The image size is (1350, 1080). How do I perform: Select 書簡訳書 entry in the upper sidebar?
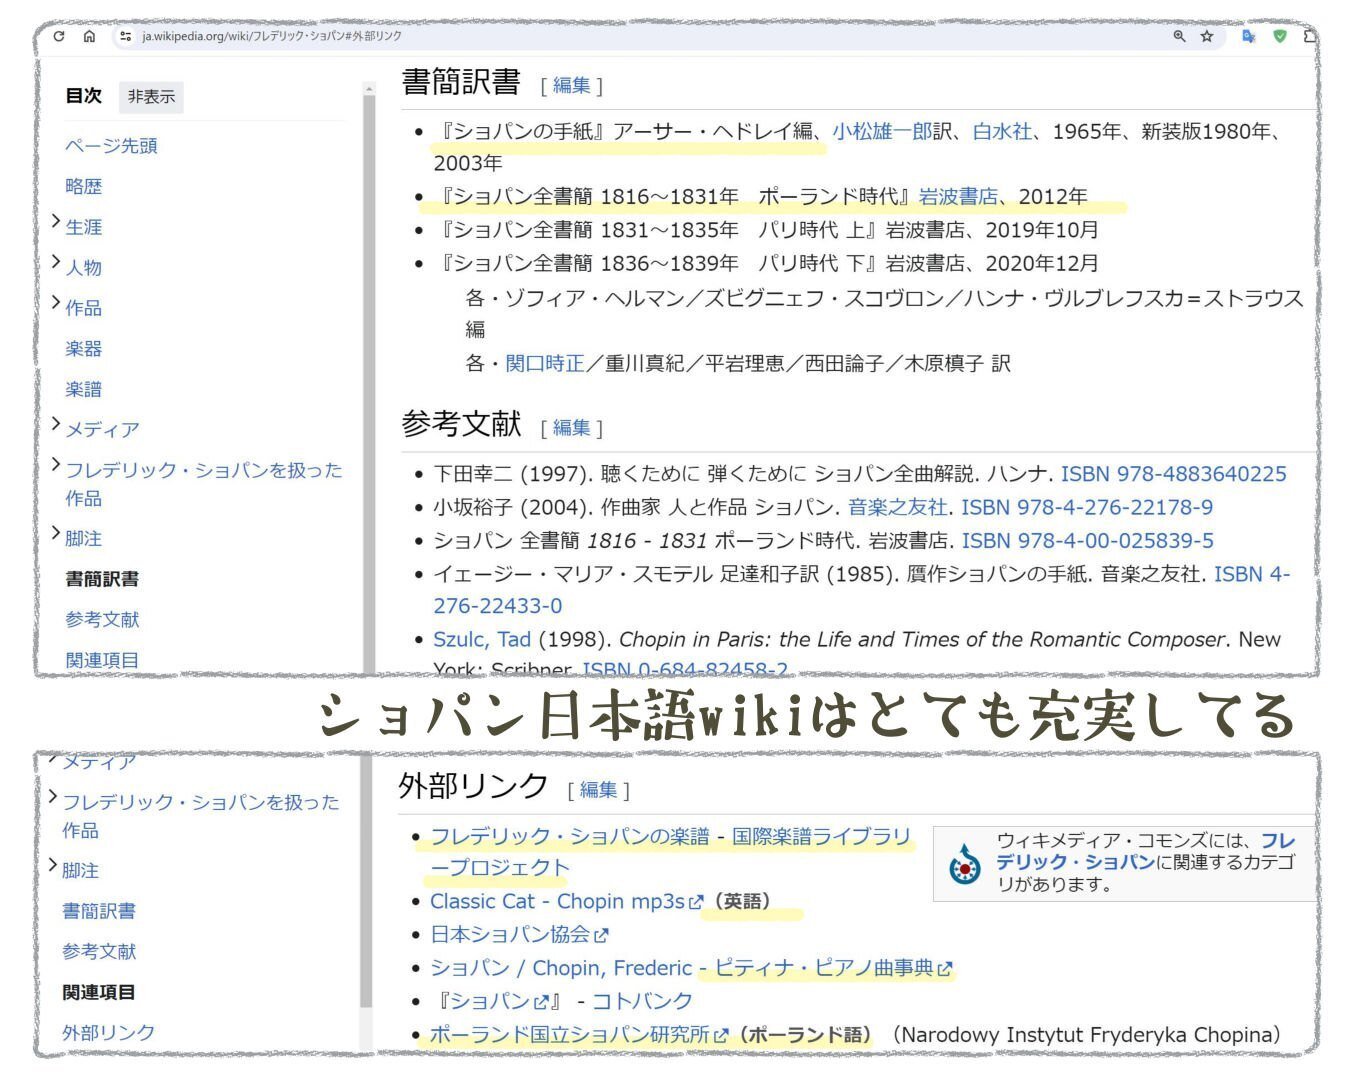(102, 579)
